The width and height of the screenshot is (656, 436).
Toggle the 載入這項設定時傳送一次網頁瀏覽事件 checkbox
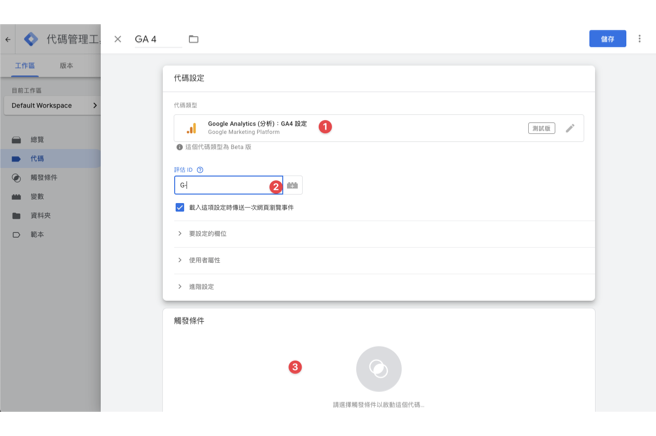point(180,208)
